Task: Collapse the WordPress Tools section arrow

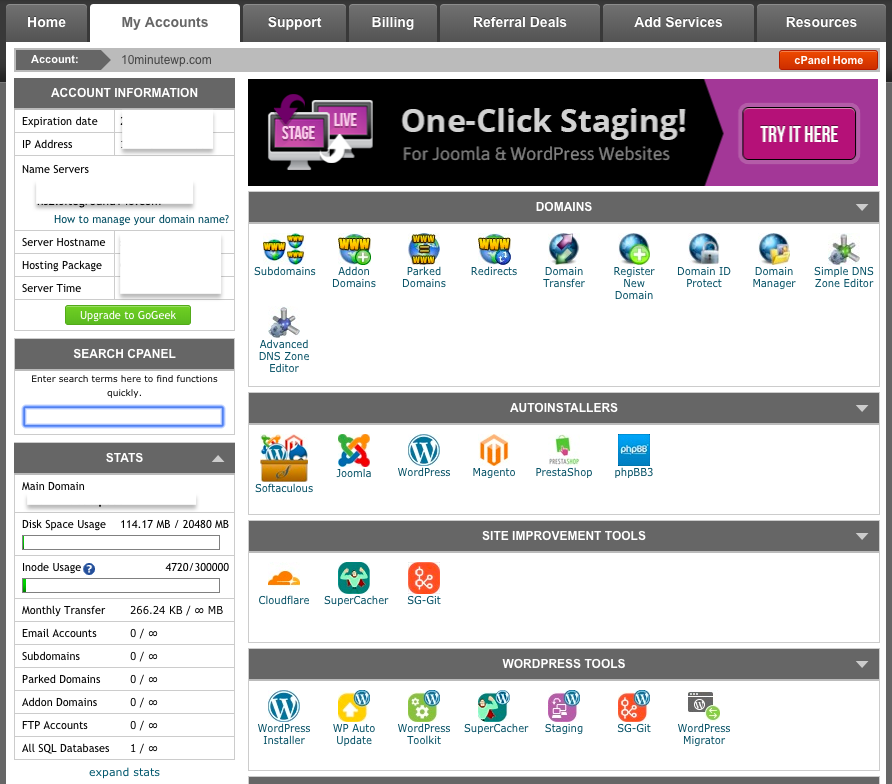Action: (x=862, y=664)
